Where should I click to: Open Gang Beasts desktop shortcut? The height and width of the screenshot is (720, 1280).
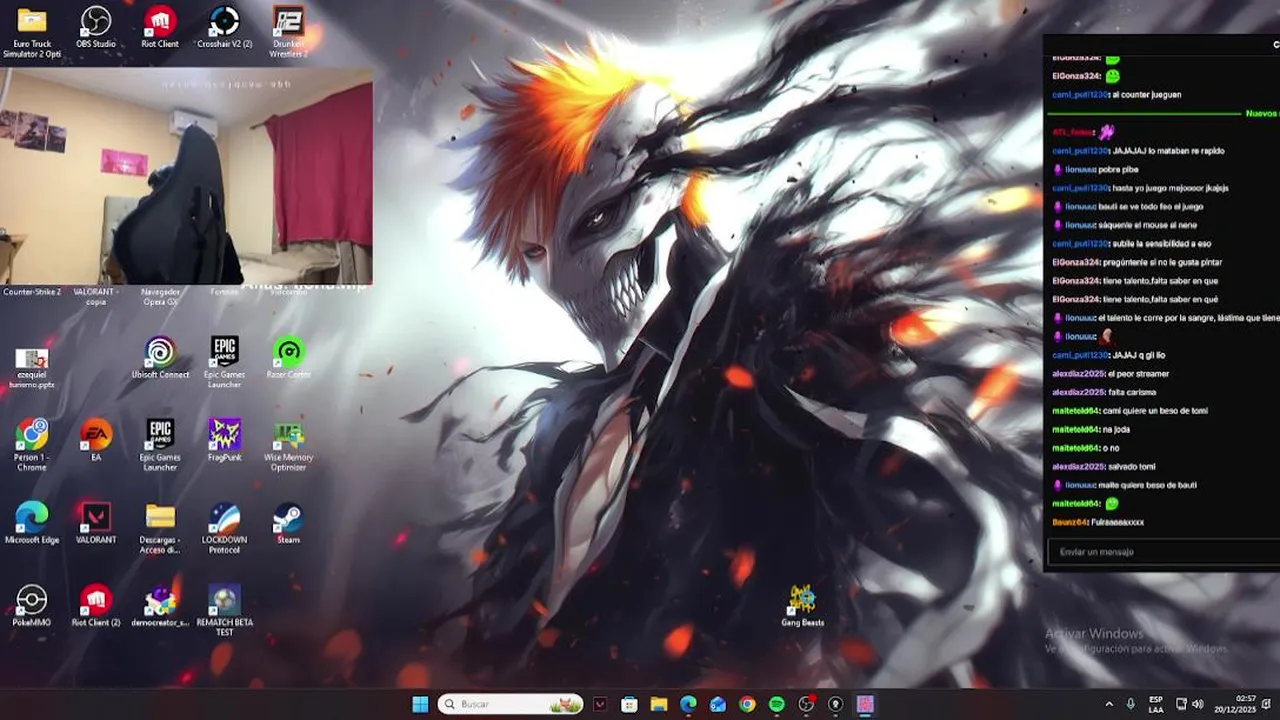pyautogui.click(x=802, y=606)
